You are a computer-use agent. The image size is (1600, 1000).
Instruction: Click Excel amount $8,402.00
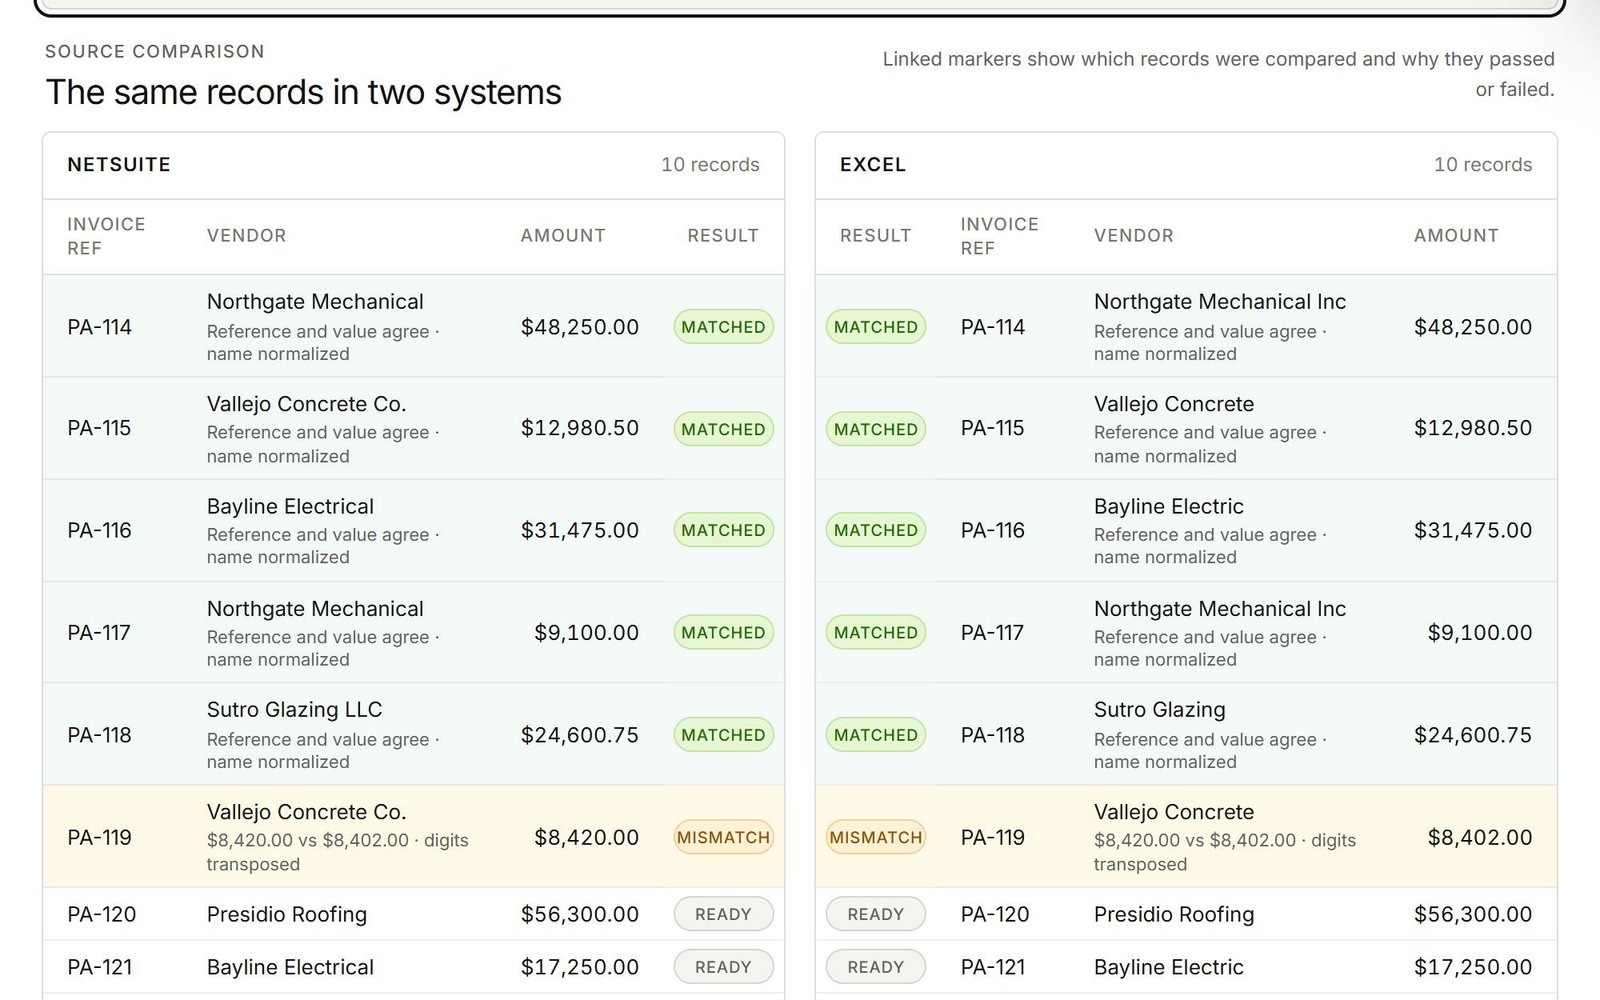click(1480, 837)
